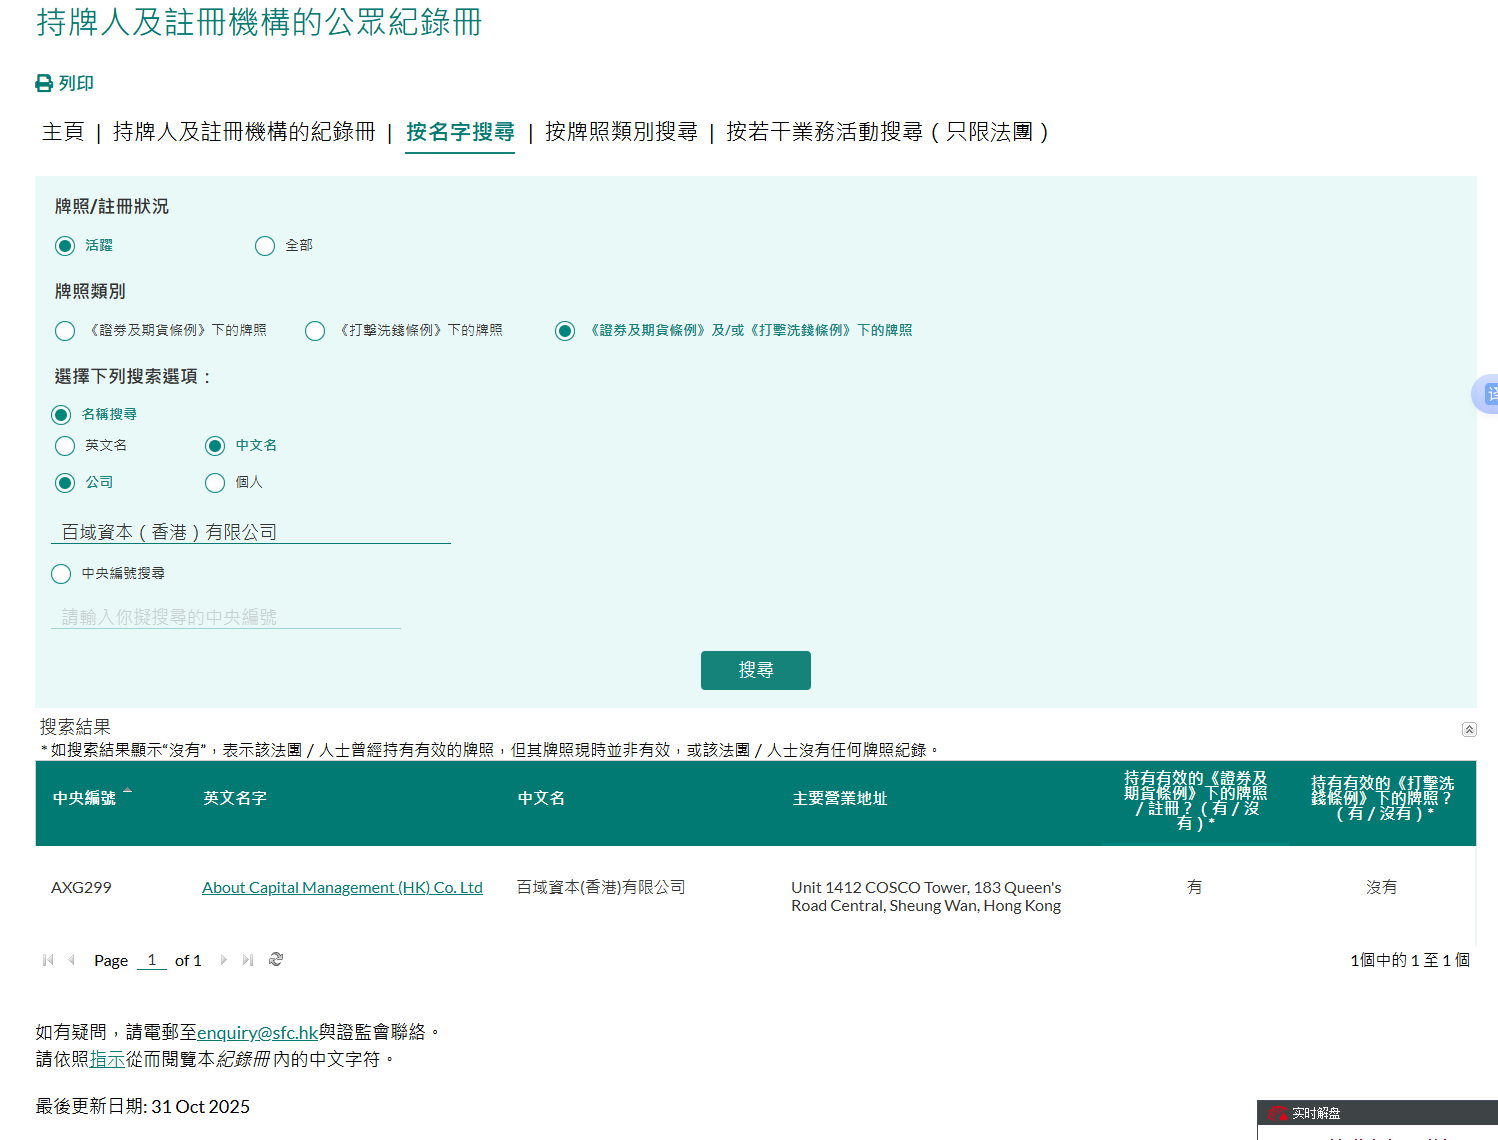Open 按牌照類別搜尋 tab
This screenshot has width=1498, height=1140.
click(x=620, y=132)
